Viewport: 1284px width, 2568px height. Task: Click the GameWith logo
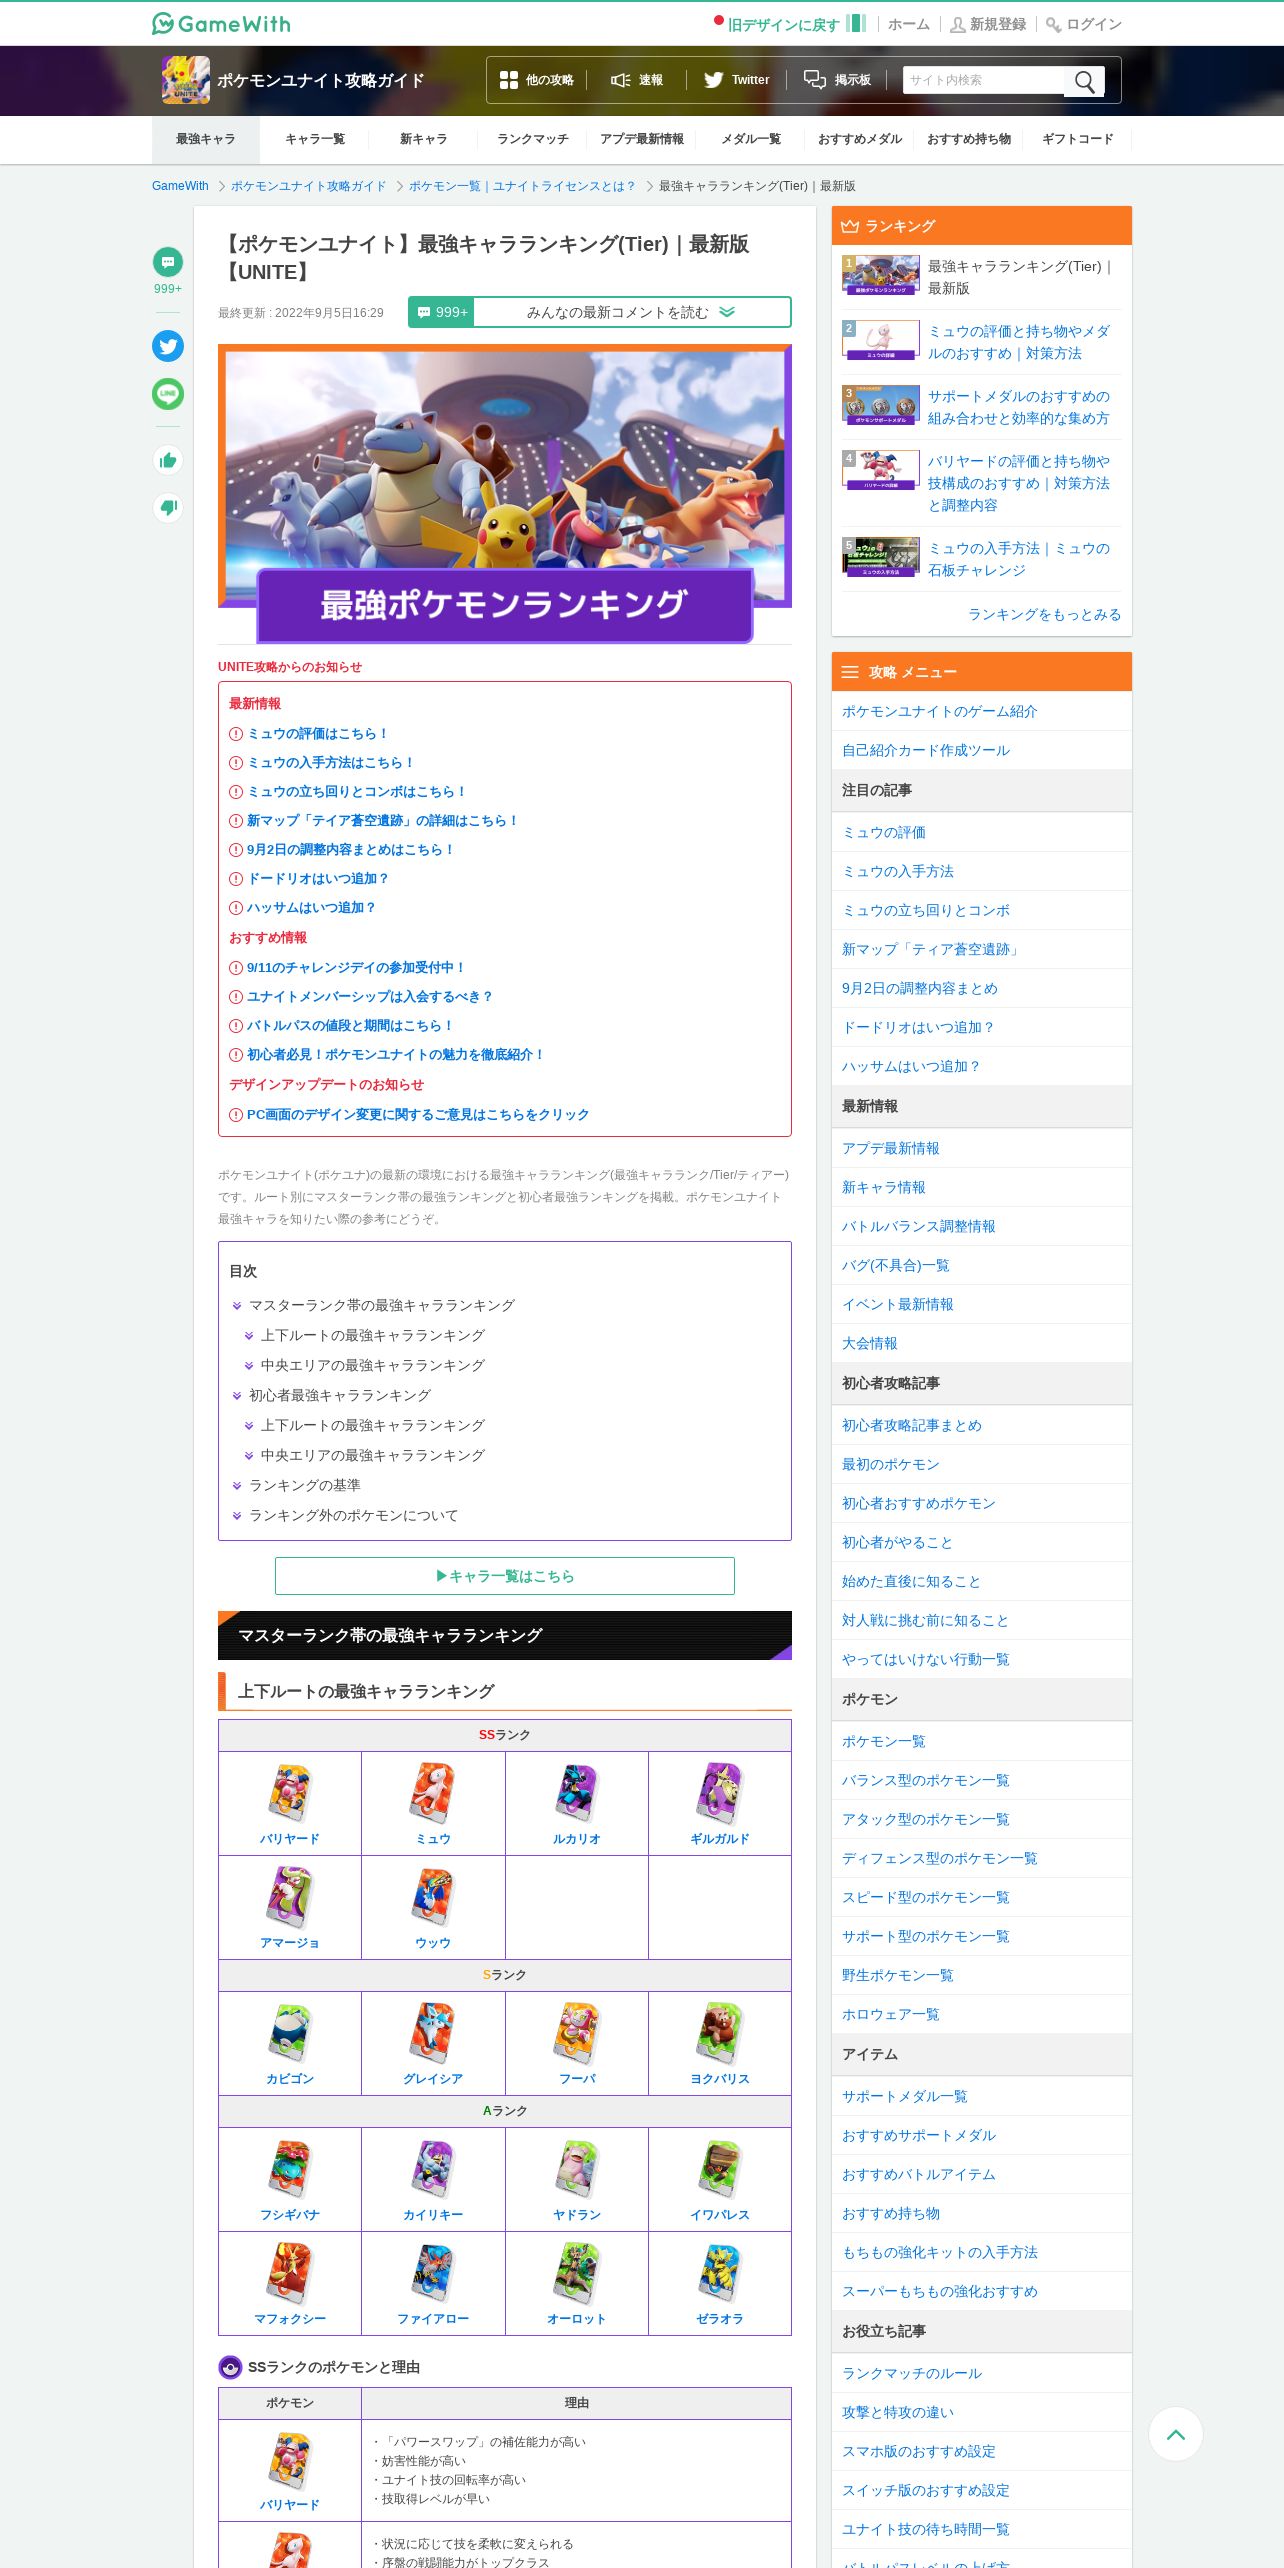(x=221, y=23)
